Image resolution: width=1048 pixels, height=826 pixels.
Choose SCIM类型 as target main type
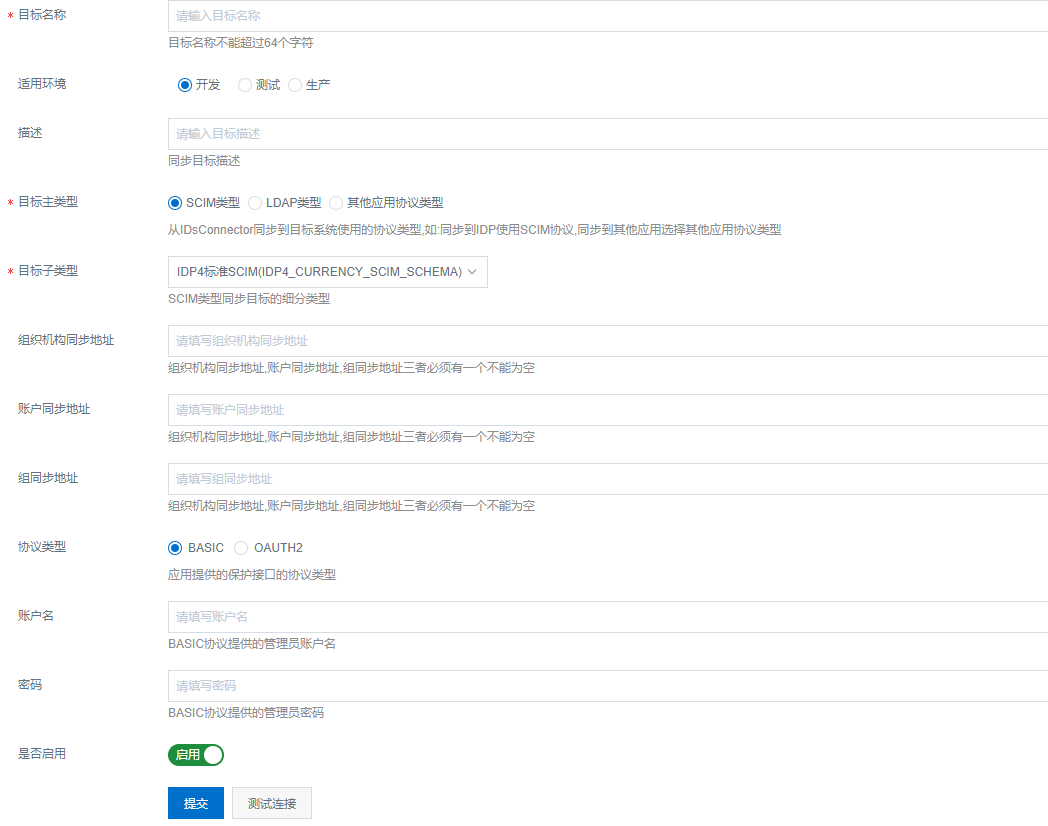pyautogui.click(x=176, y=203)
